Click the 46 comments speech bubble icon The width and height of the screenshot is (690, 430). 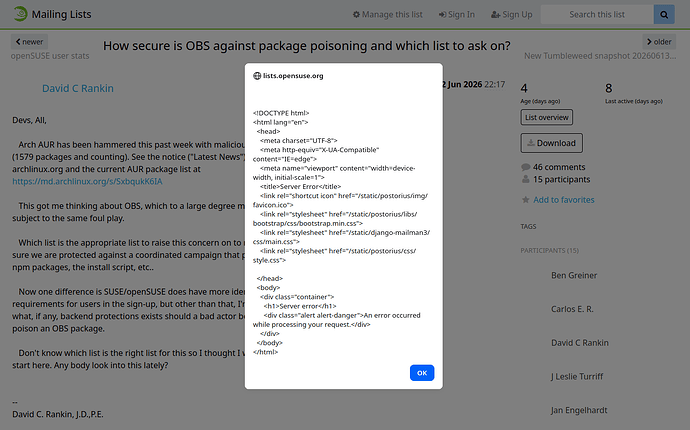525,167
